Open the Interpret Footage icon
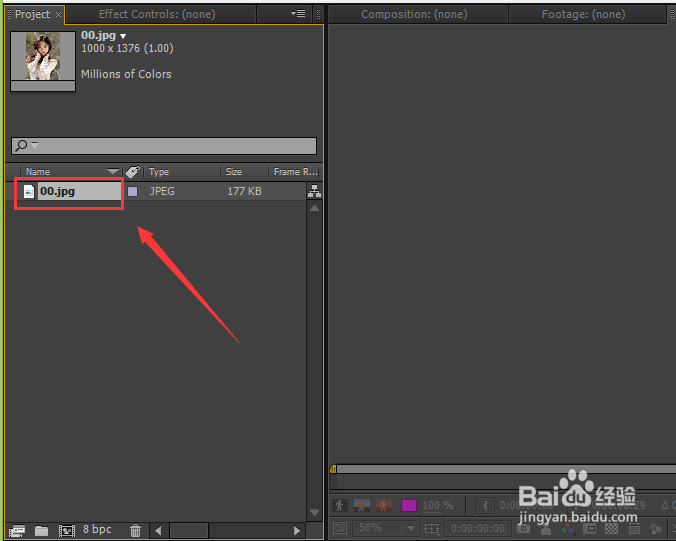 pyautogui.click(x=16, y=530)
